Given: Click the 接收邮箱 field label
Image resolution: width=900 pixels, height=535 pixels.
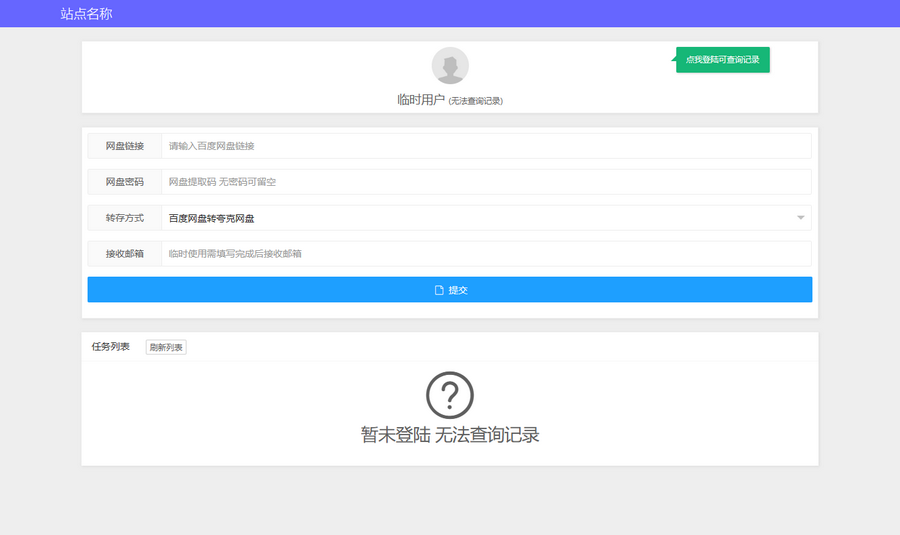Looking at the screenshot, I should tap(125, 254).
